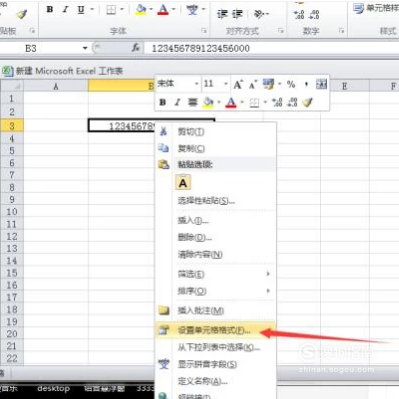Choose 选择性粘贴(S)... from context menu
Image resolution: width=399 pixels, height=399 pixels.
pos(216,200)
